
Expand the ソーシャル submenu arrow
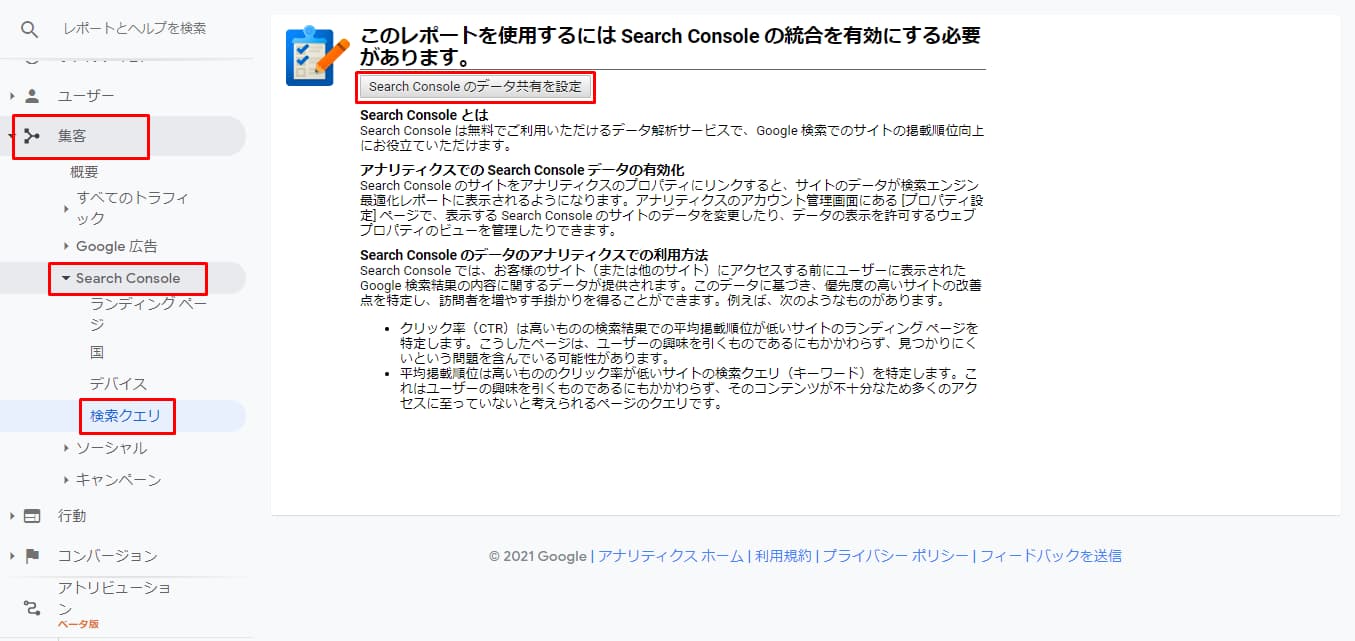(66, 448)
